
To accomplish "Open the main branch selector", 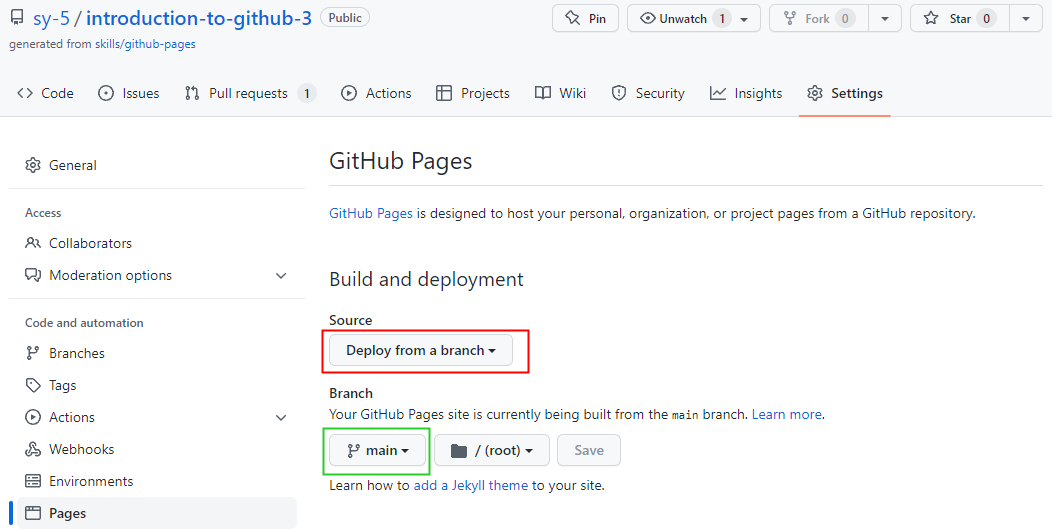I will [378, 450].
